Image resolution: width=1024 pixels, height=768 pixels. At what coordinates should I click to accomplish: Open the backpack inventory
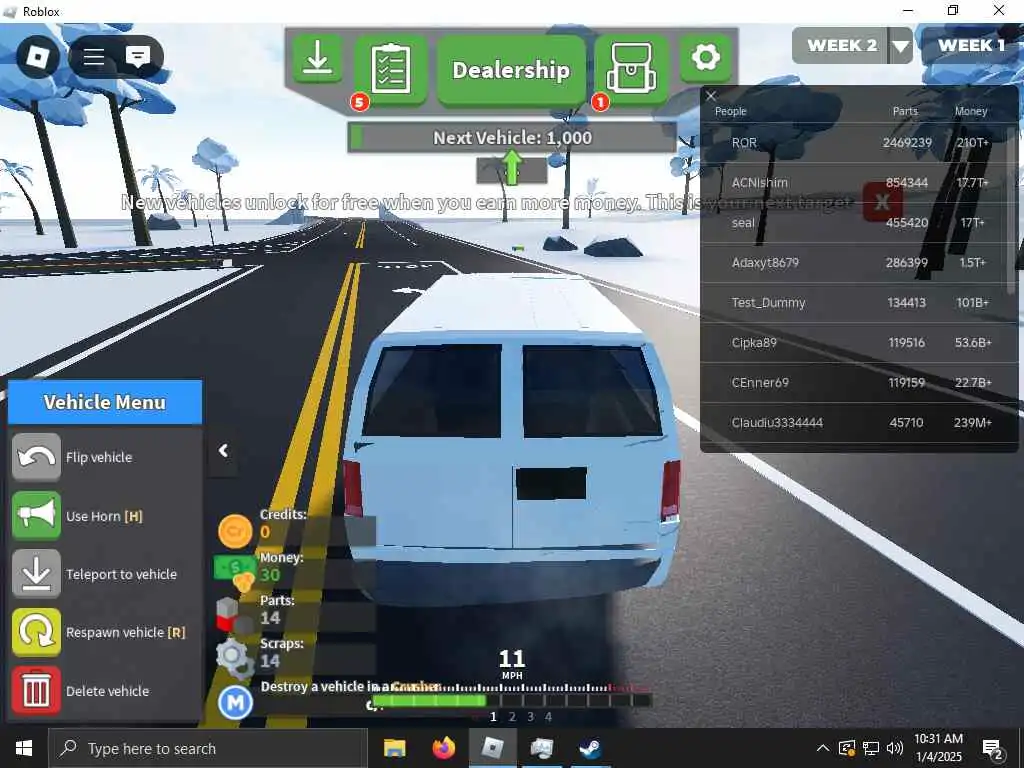[x=631, y=68]
